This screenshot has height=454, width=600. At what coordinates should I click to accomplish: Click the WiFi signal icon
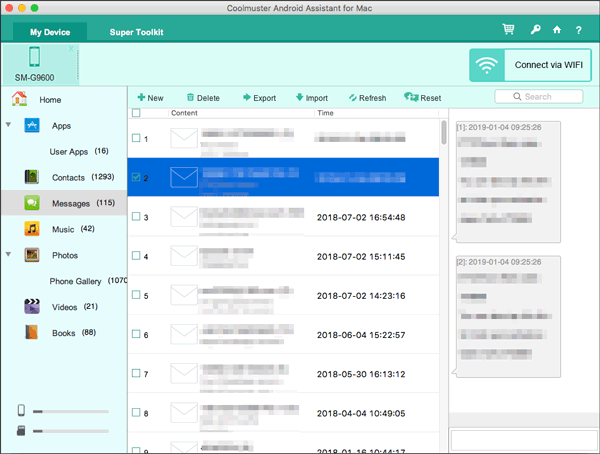coord(487,65)
